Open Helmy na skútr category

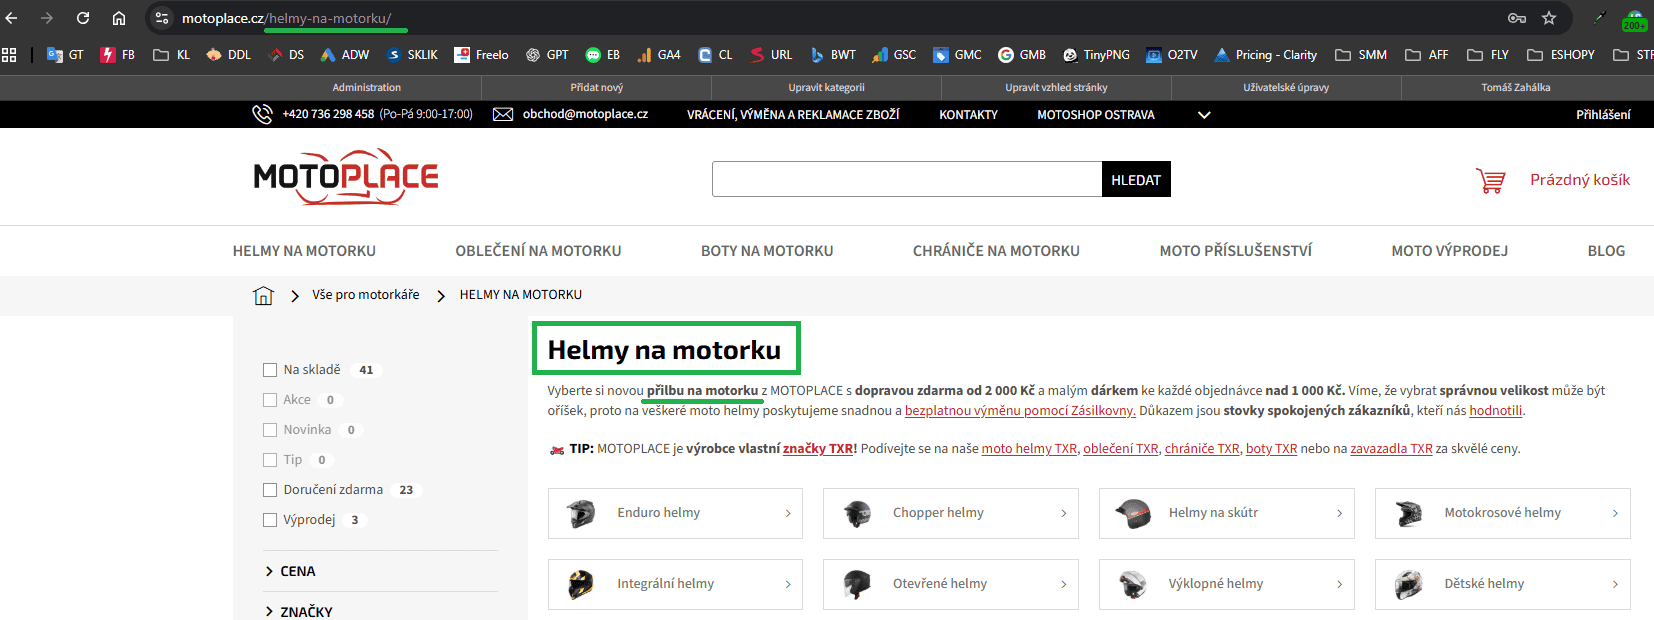(x=1227, y=513)
